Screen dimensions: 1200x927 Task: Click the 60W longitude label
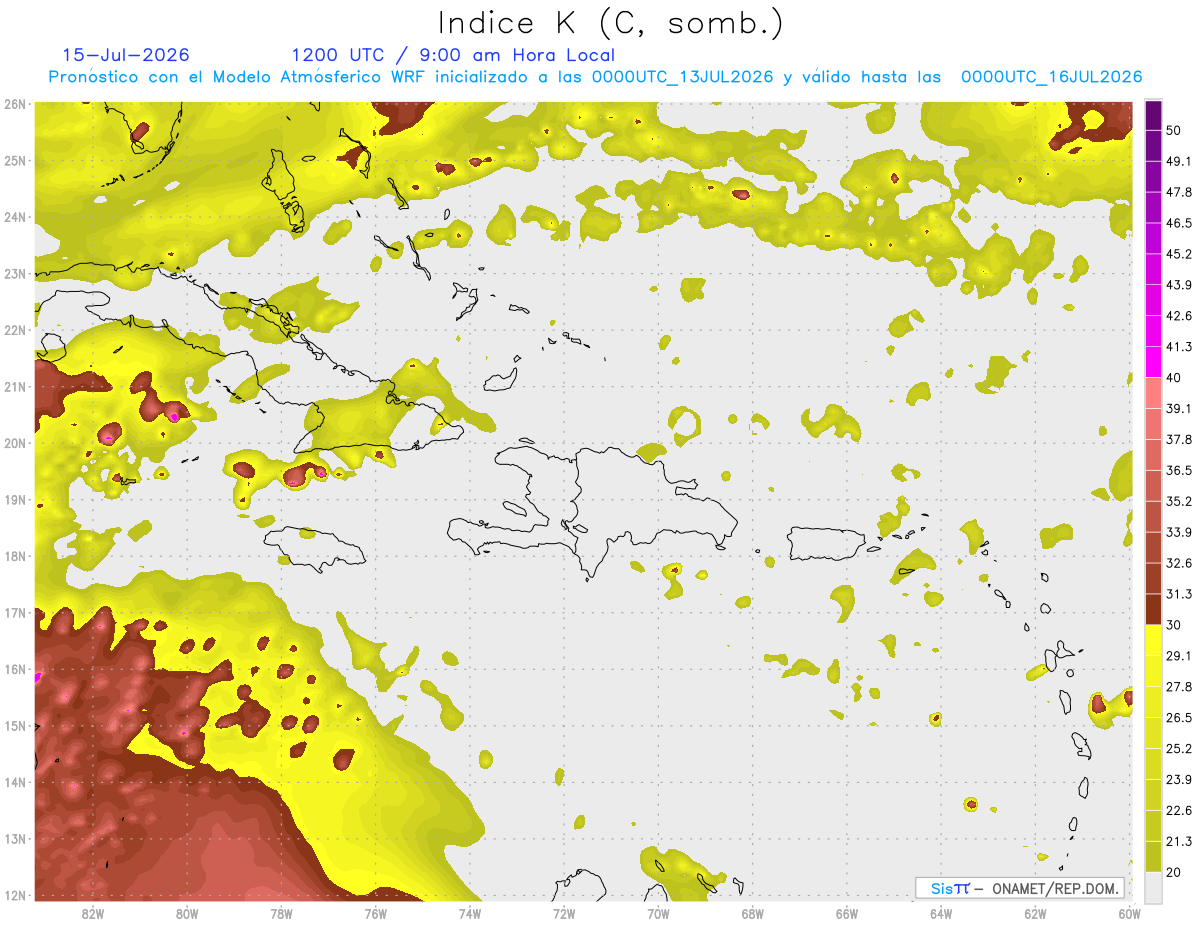point(1129,913)
